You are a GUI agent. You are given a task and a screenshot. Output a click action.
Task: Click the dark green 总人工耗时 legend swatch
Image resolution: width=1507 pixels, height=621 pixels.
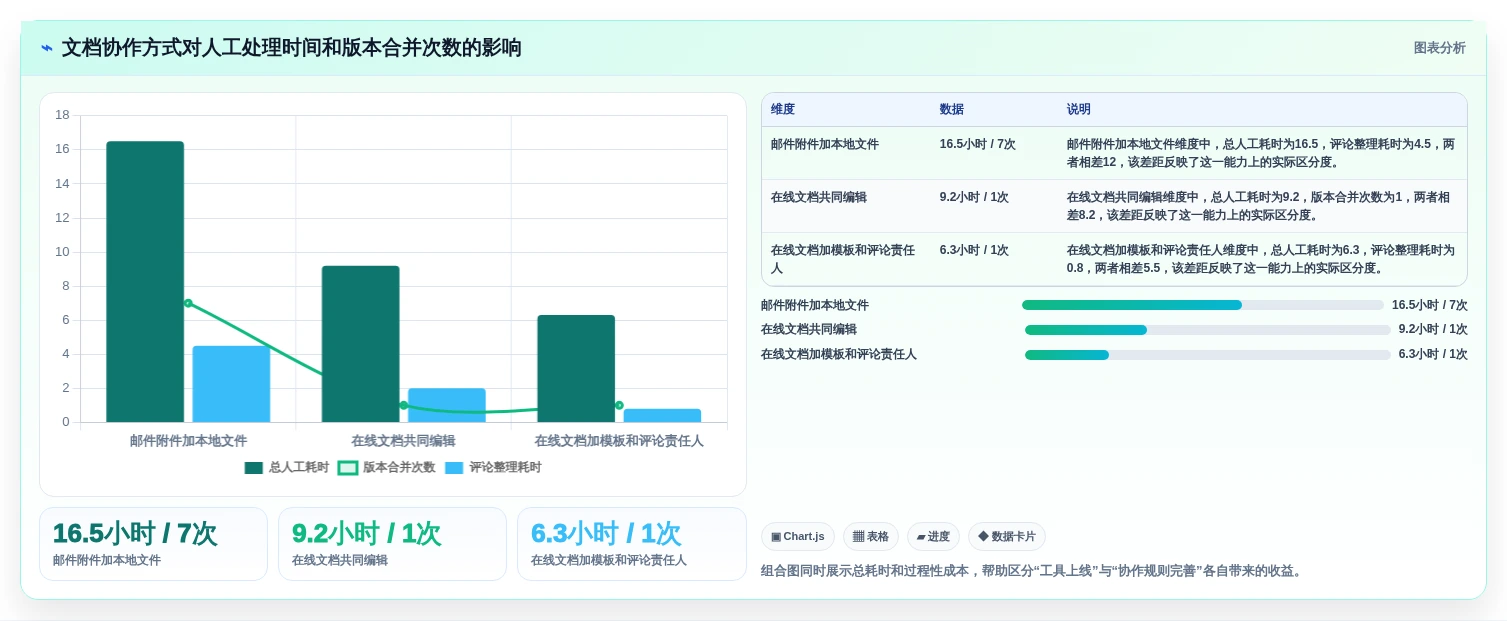point(254,468)
